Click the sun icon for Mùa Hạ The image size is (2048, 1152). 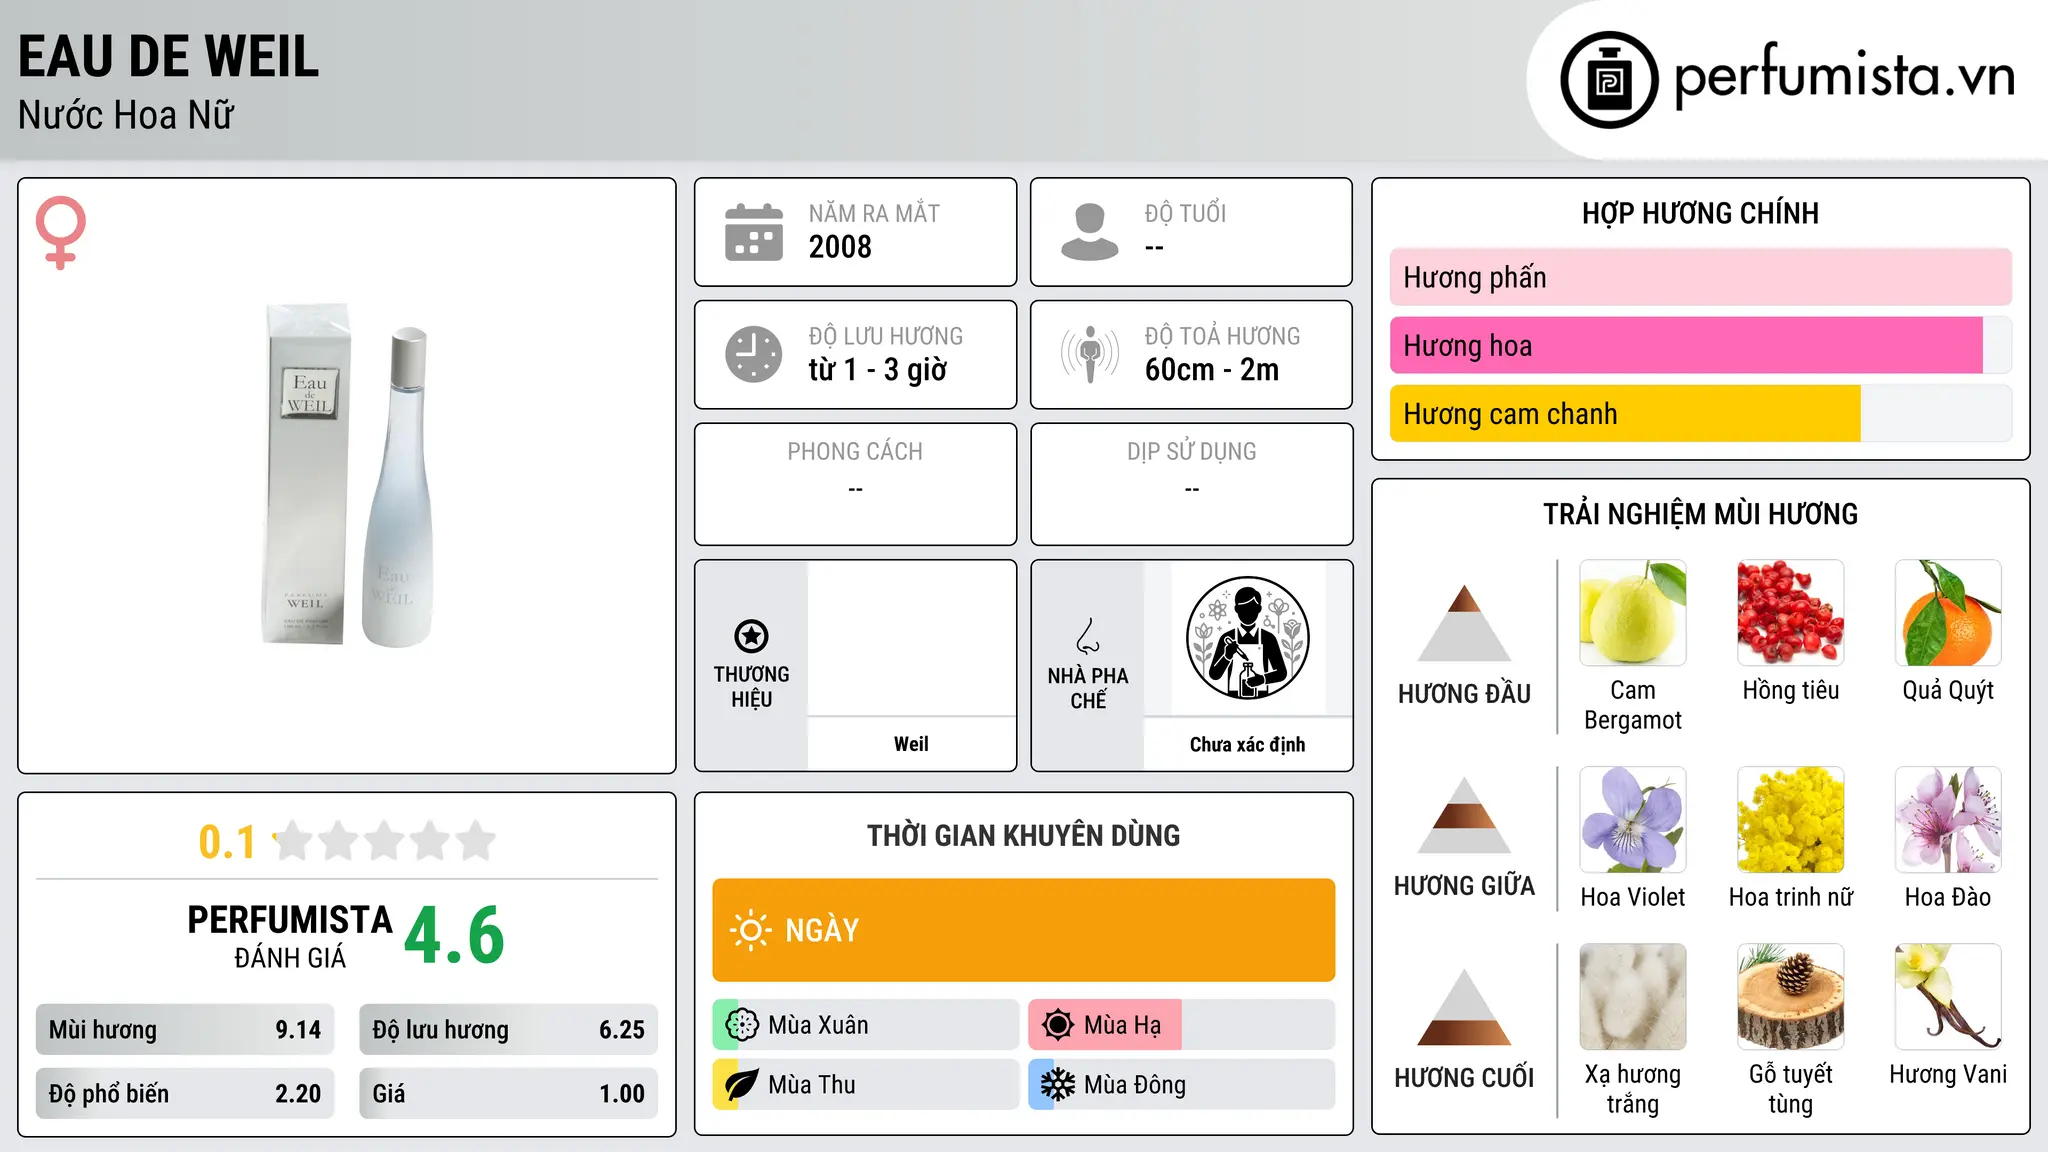tap(1058, 1025)
